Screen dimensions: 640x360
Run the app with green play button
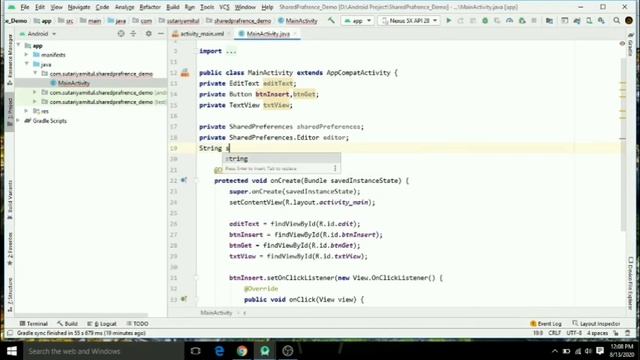[x=449, y=20]
